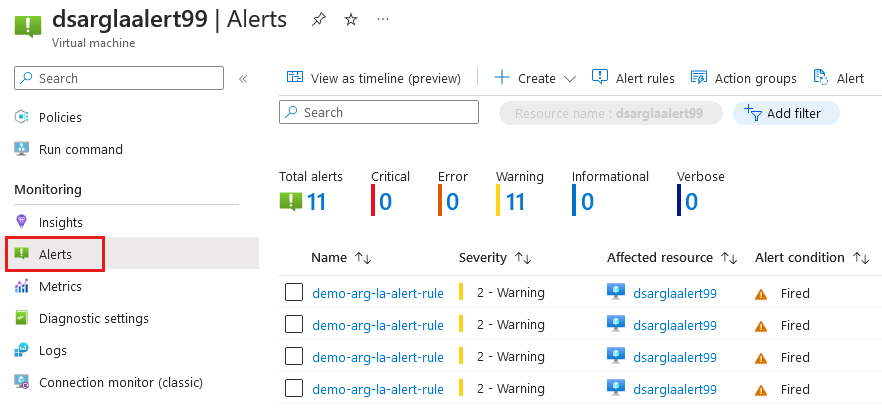
Task: Mark the page as favorite with the star
Action: pos(351,20)
